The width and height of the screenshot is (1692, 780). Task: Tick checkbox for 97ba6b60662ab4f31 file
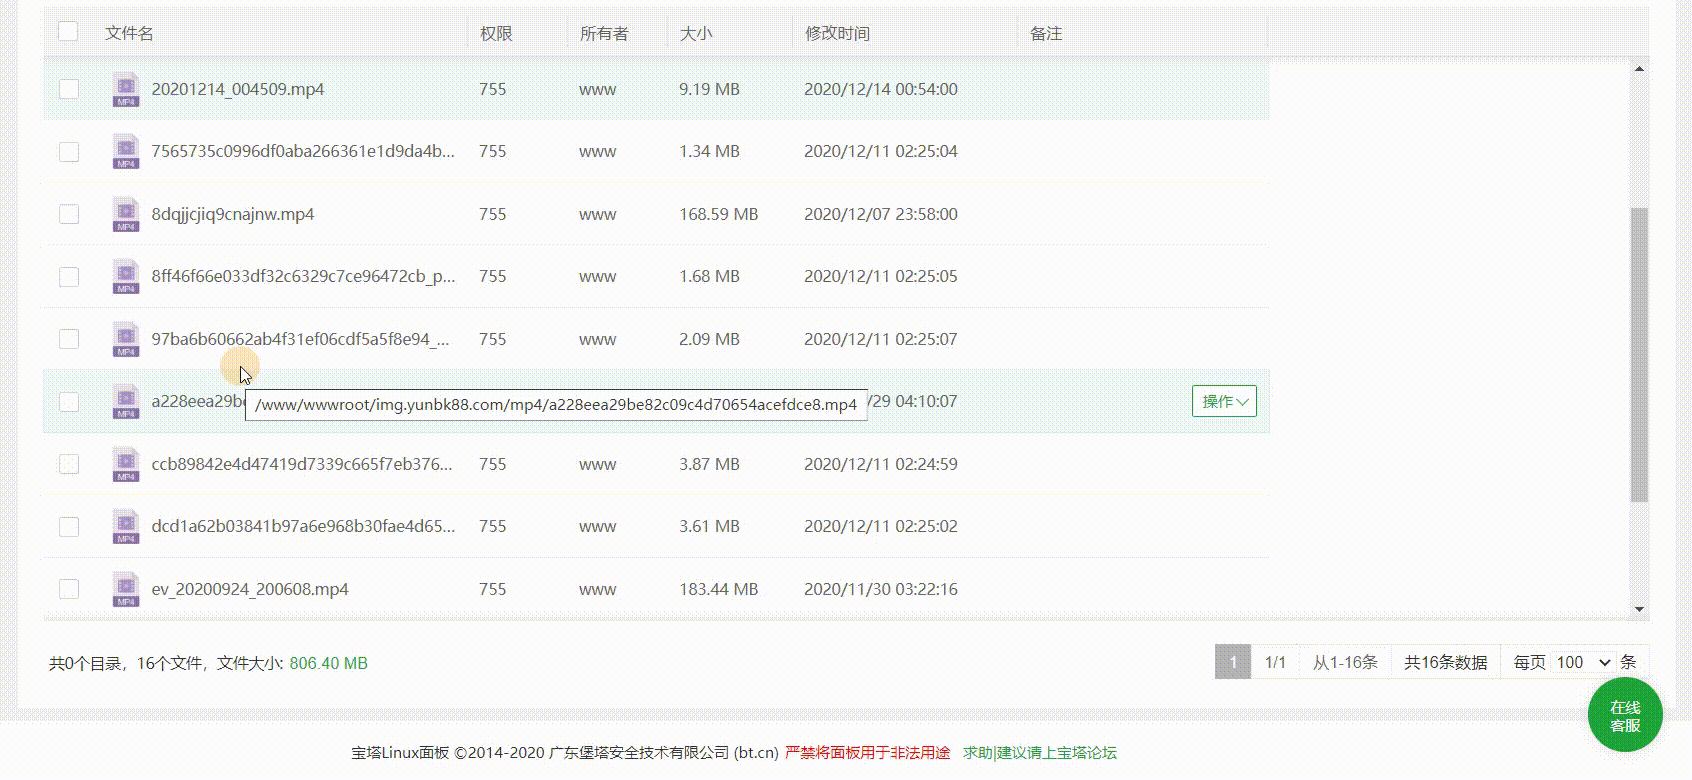(x=69, y=339)
